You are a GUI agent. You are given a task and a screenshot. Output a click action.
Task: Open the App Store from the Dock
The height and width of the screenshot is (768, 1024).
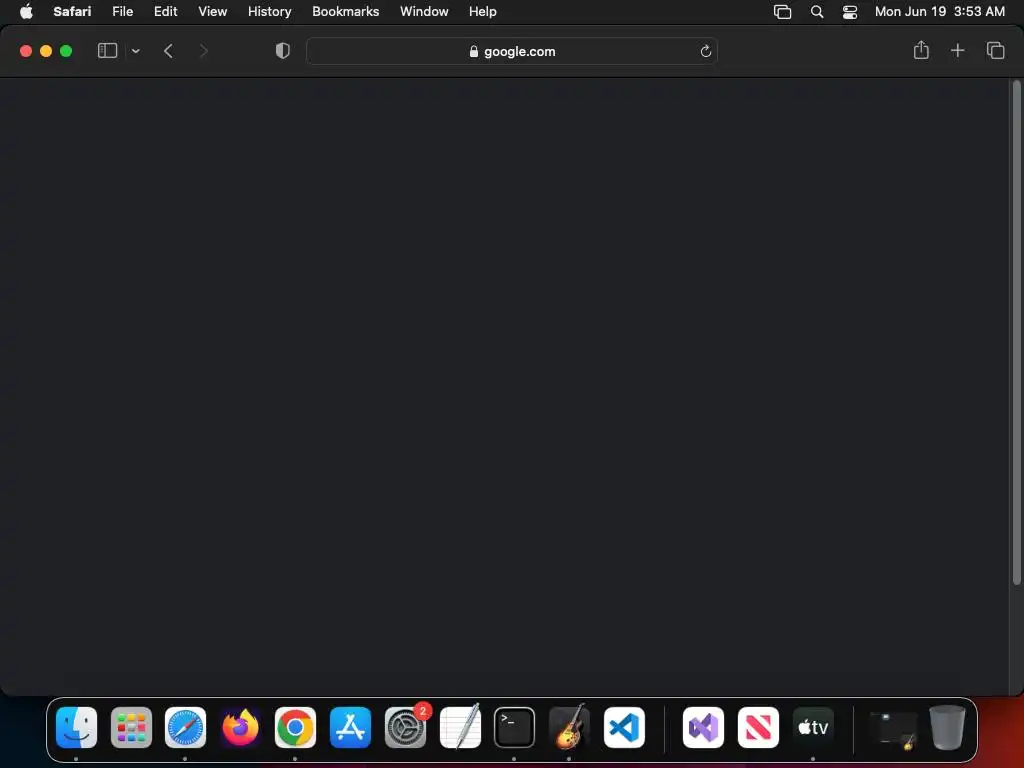click(x=350, y=727)
